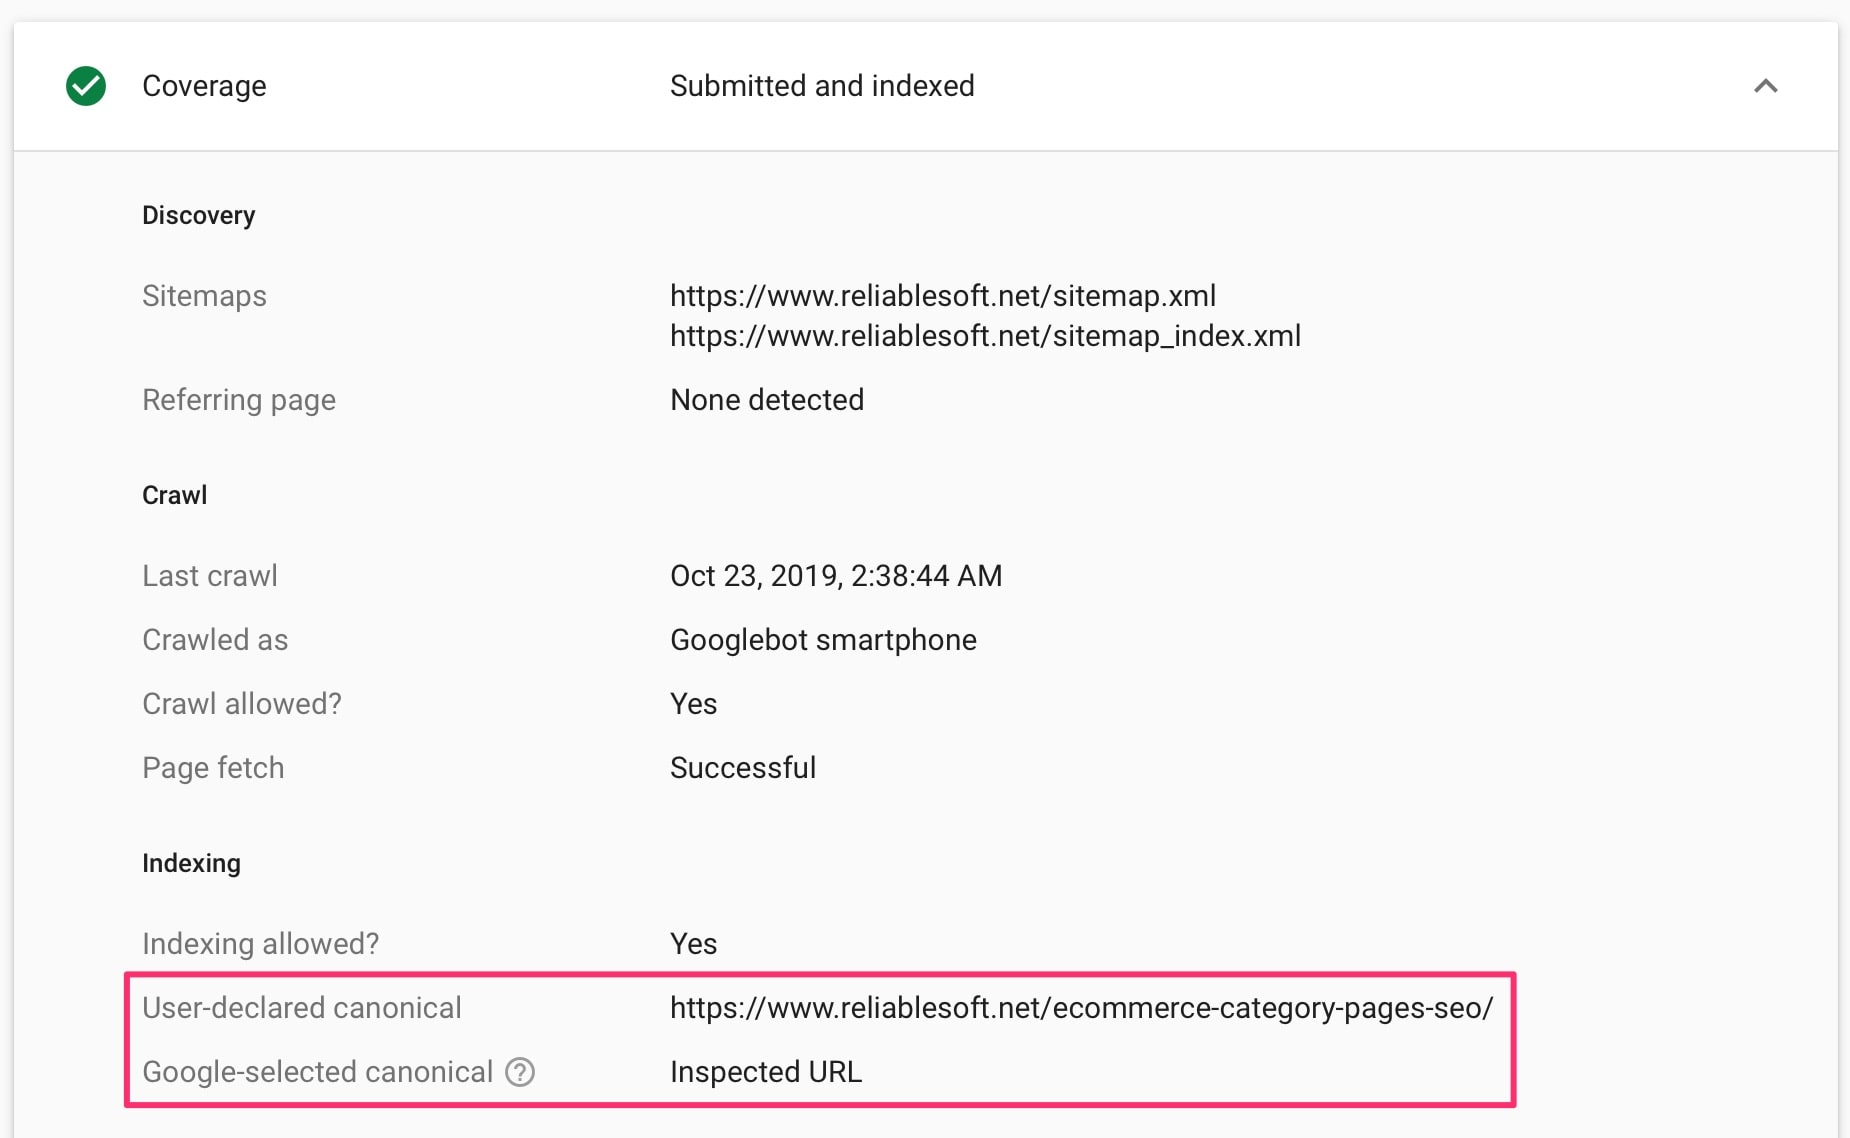Click the Indexing allowed? label

(260, 944)
